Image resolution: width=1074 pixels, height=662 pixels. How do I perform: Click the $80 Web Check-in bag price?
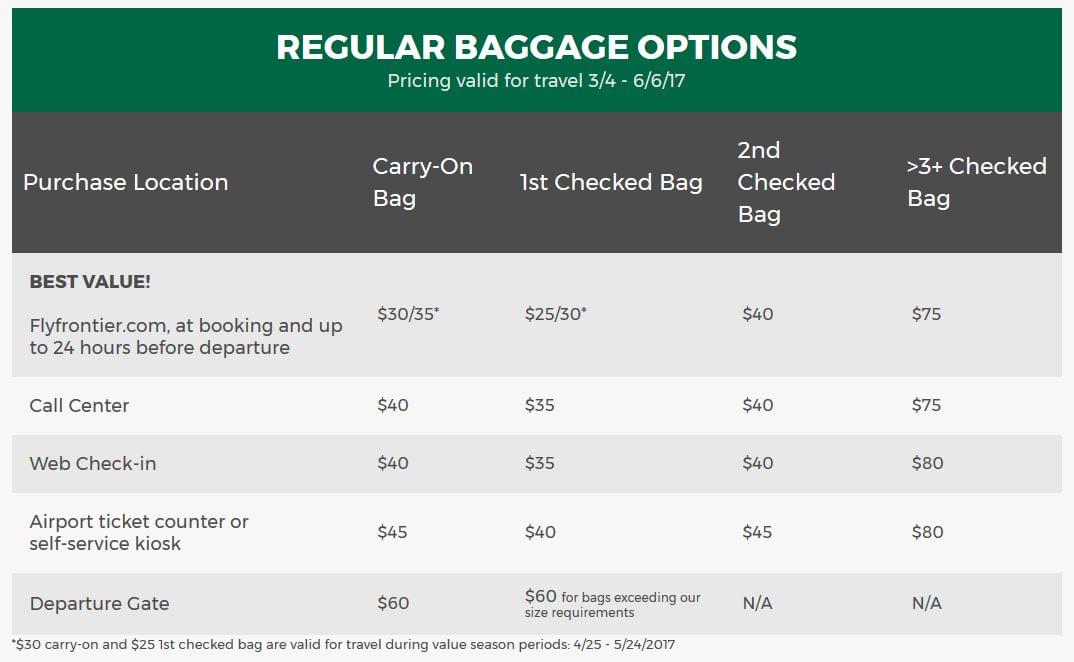click(x=927, y=463)
